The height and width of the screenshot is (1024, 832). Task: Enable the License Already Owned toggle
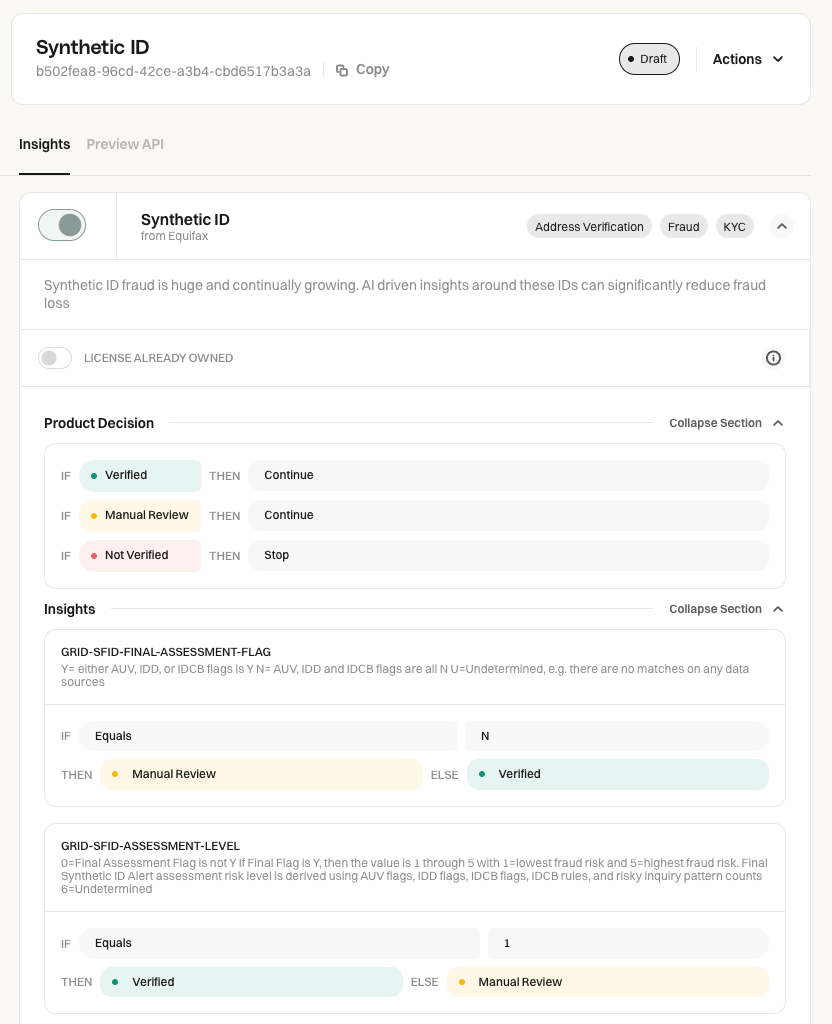click(x=55, y=358)
